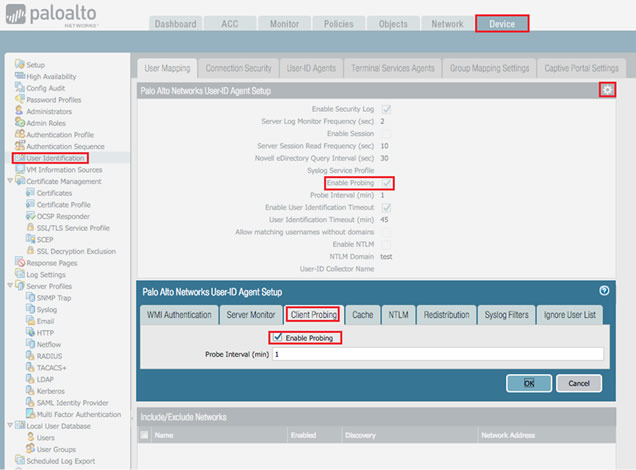Click the Netflow server profile icon
The image size is (636, 470).
pos(30,343)
